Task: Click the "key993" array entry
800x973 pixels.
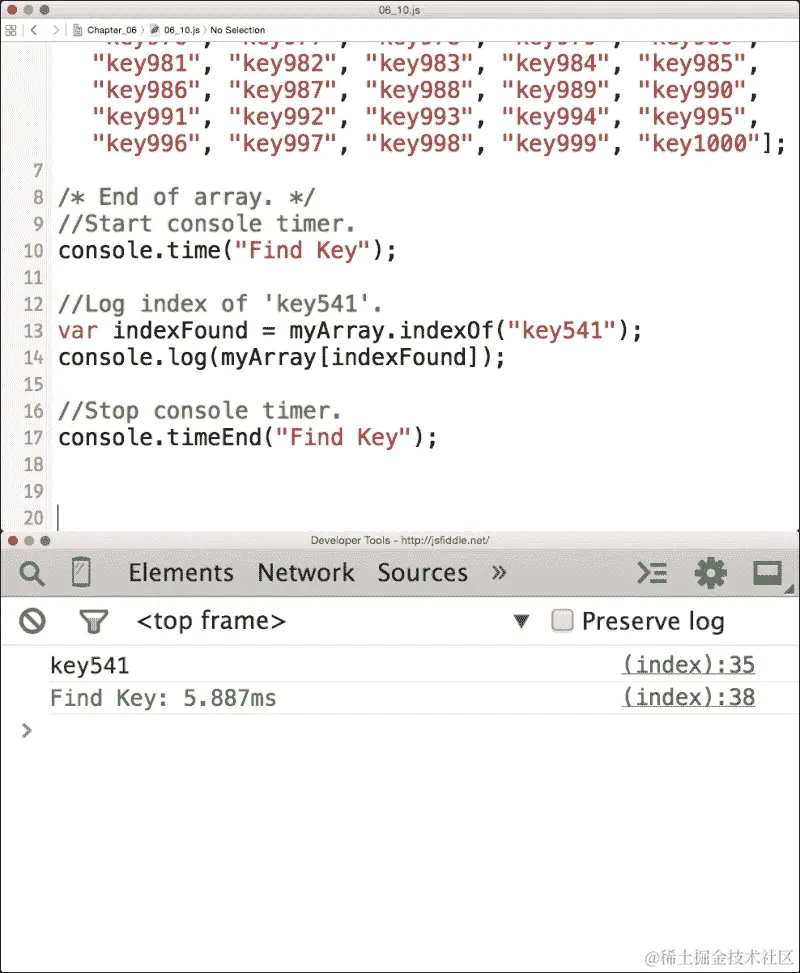Action: (419, 117)
